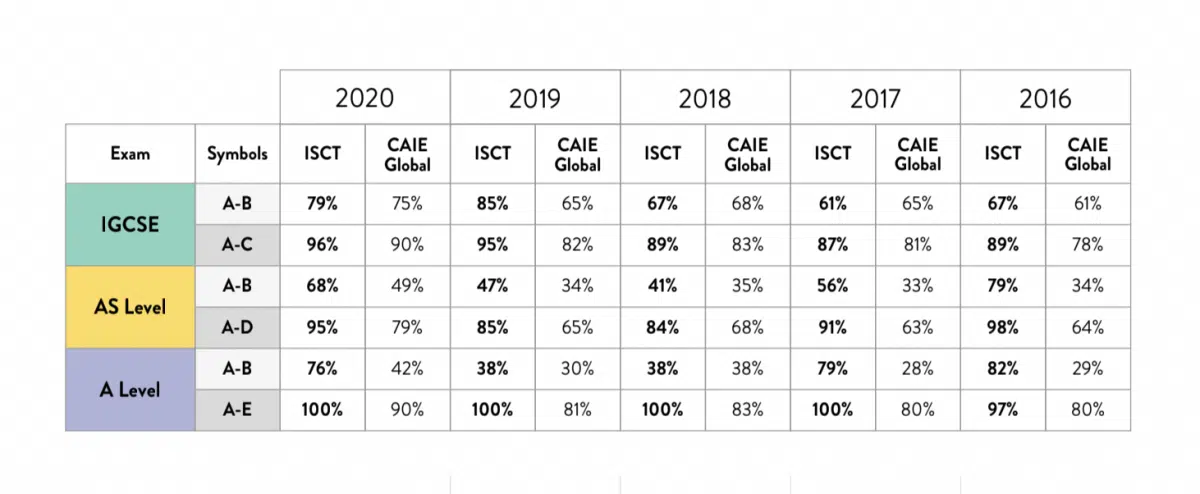
Task: Select the 2017 year header
Action: pyautogui.click(x=875, y=97)
